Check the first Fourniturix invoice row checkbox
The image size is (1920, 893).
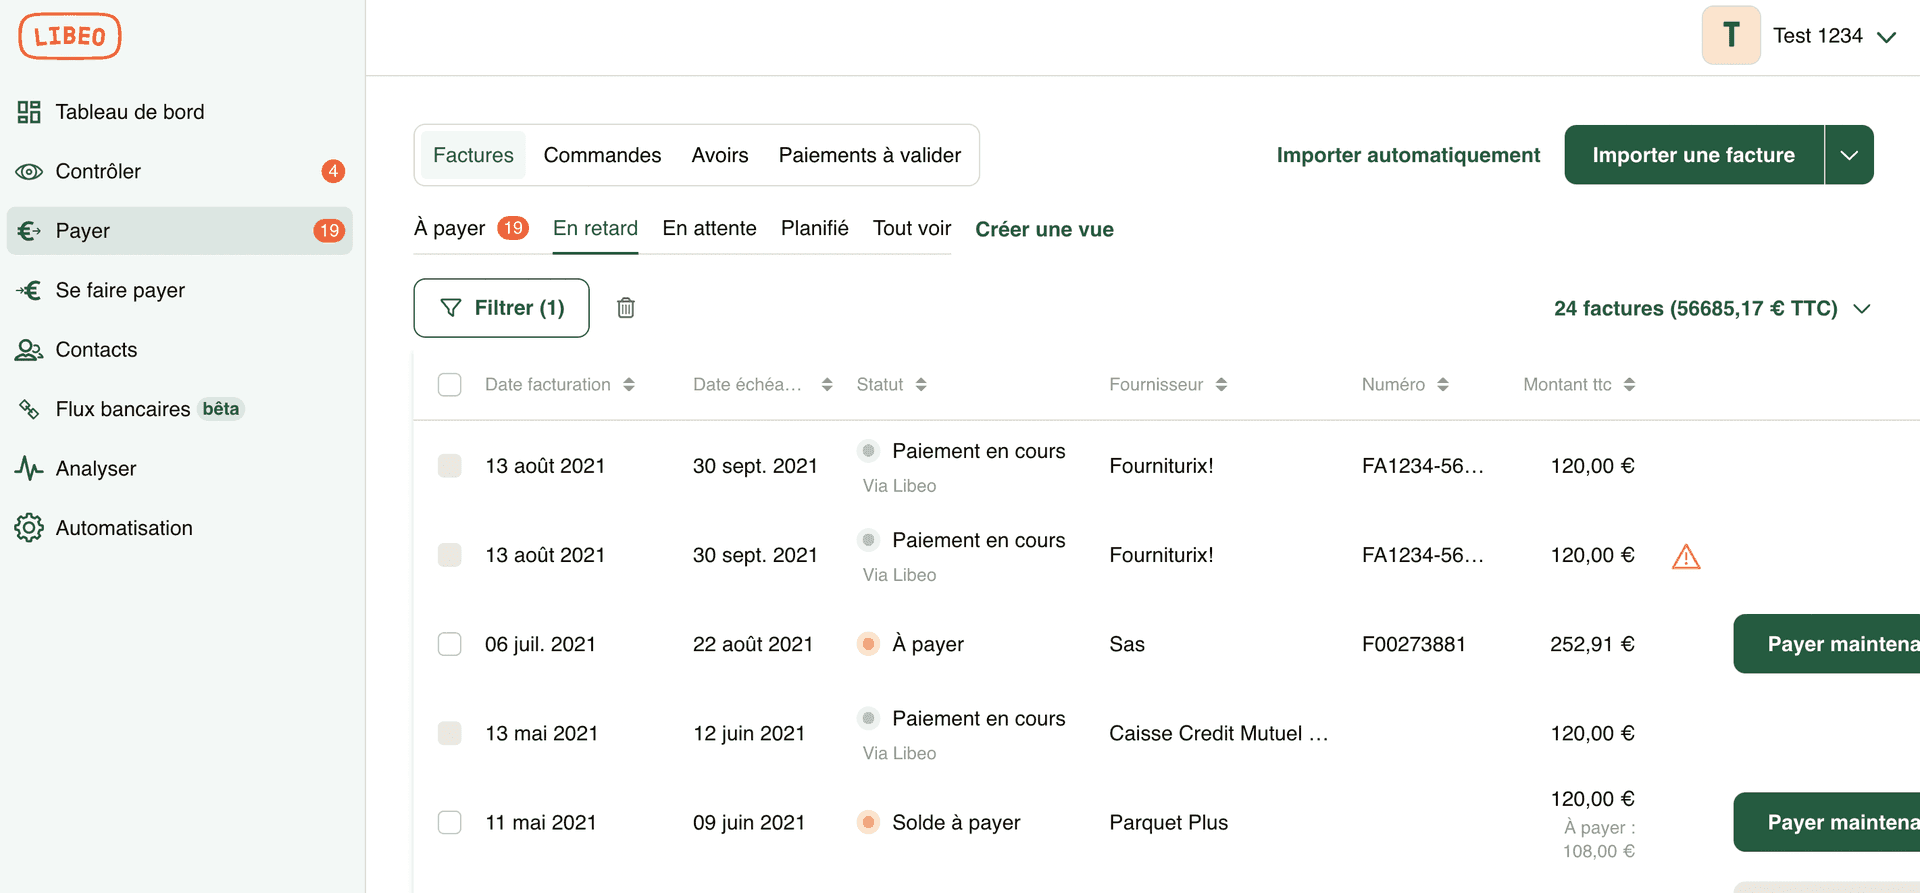450,466
